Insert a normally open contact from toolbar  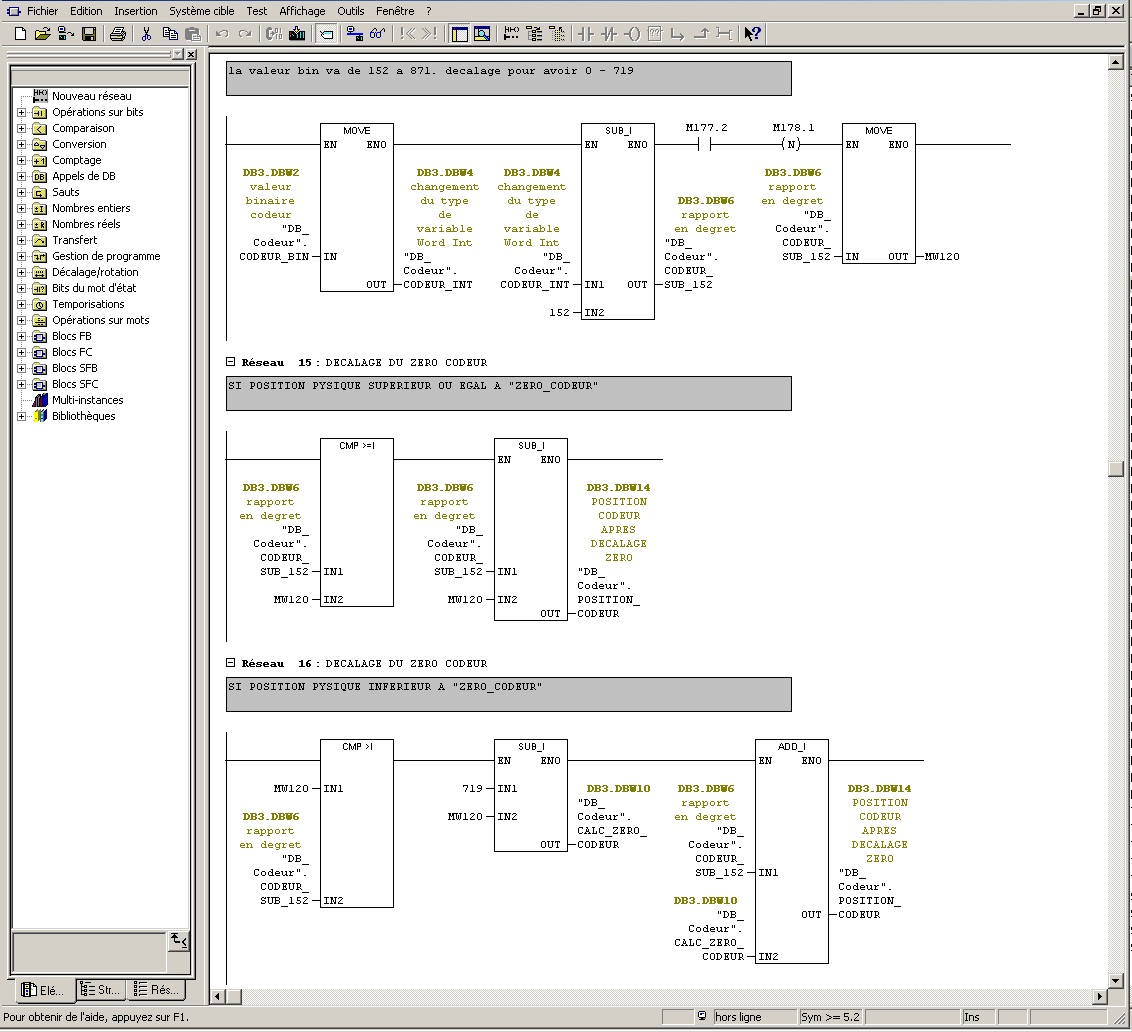coord(586,34)
